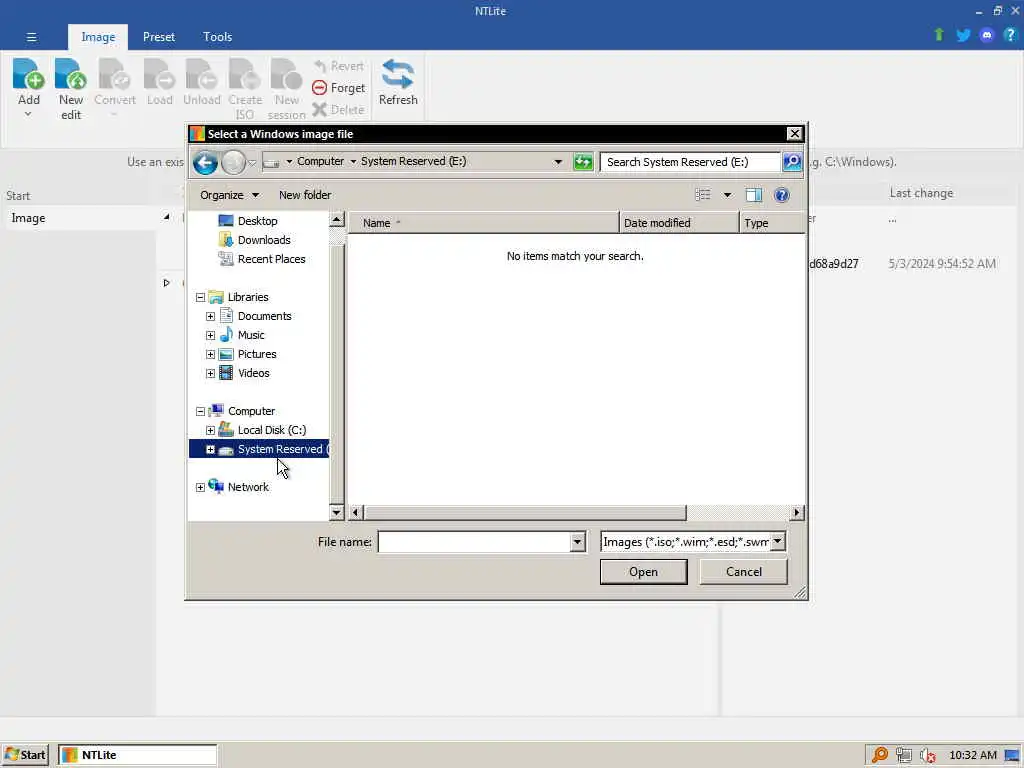Click the file list scroll right arrow

(x=796, y=513)
